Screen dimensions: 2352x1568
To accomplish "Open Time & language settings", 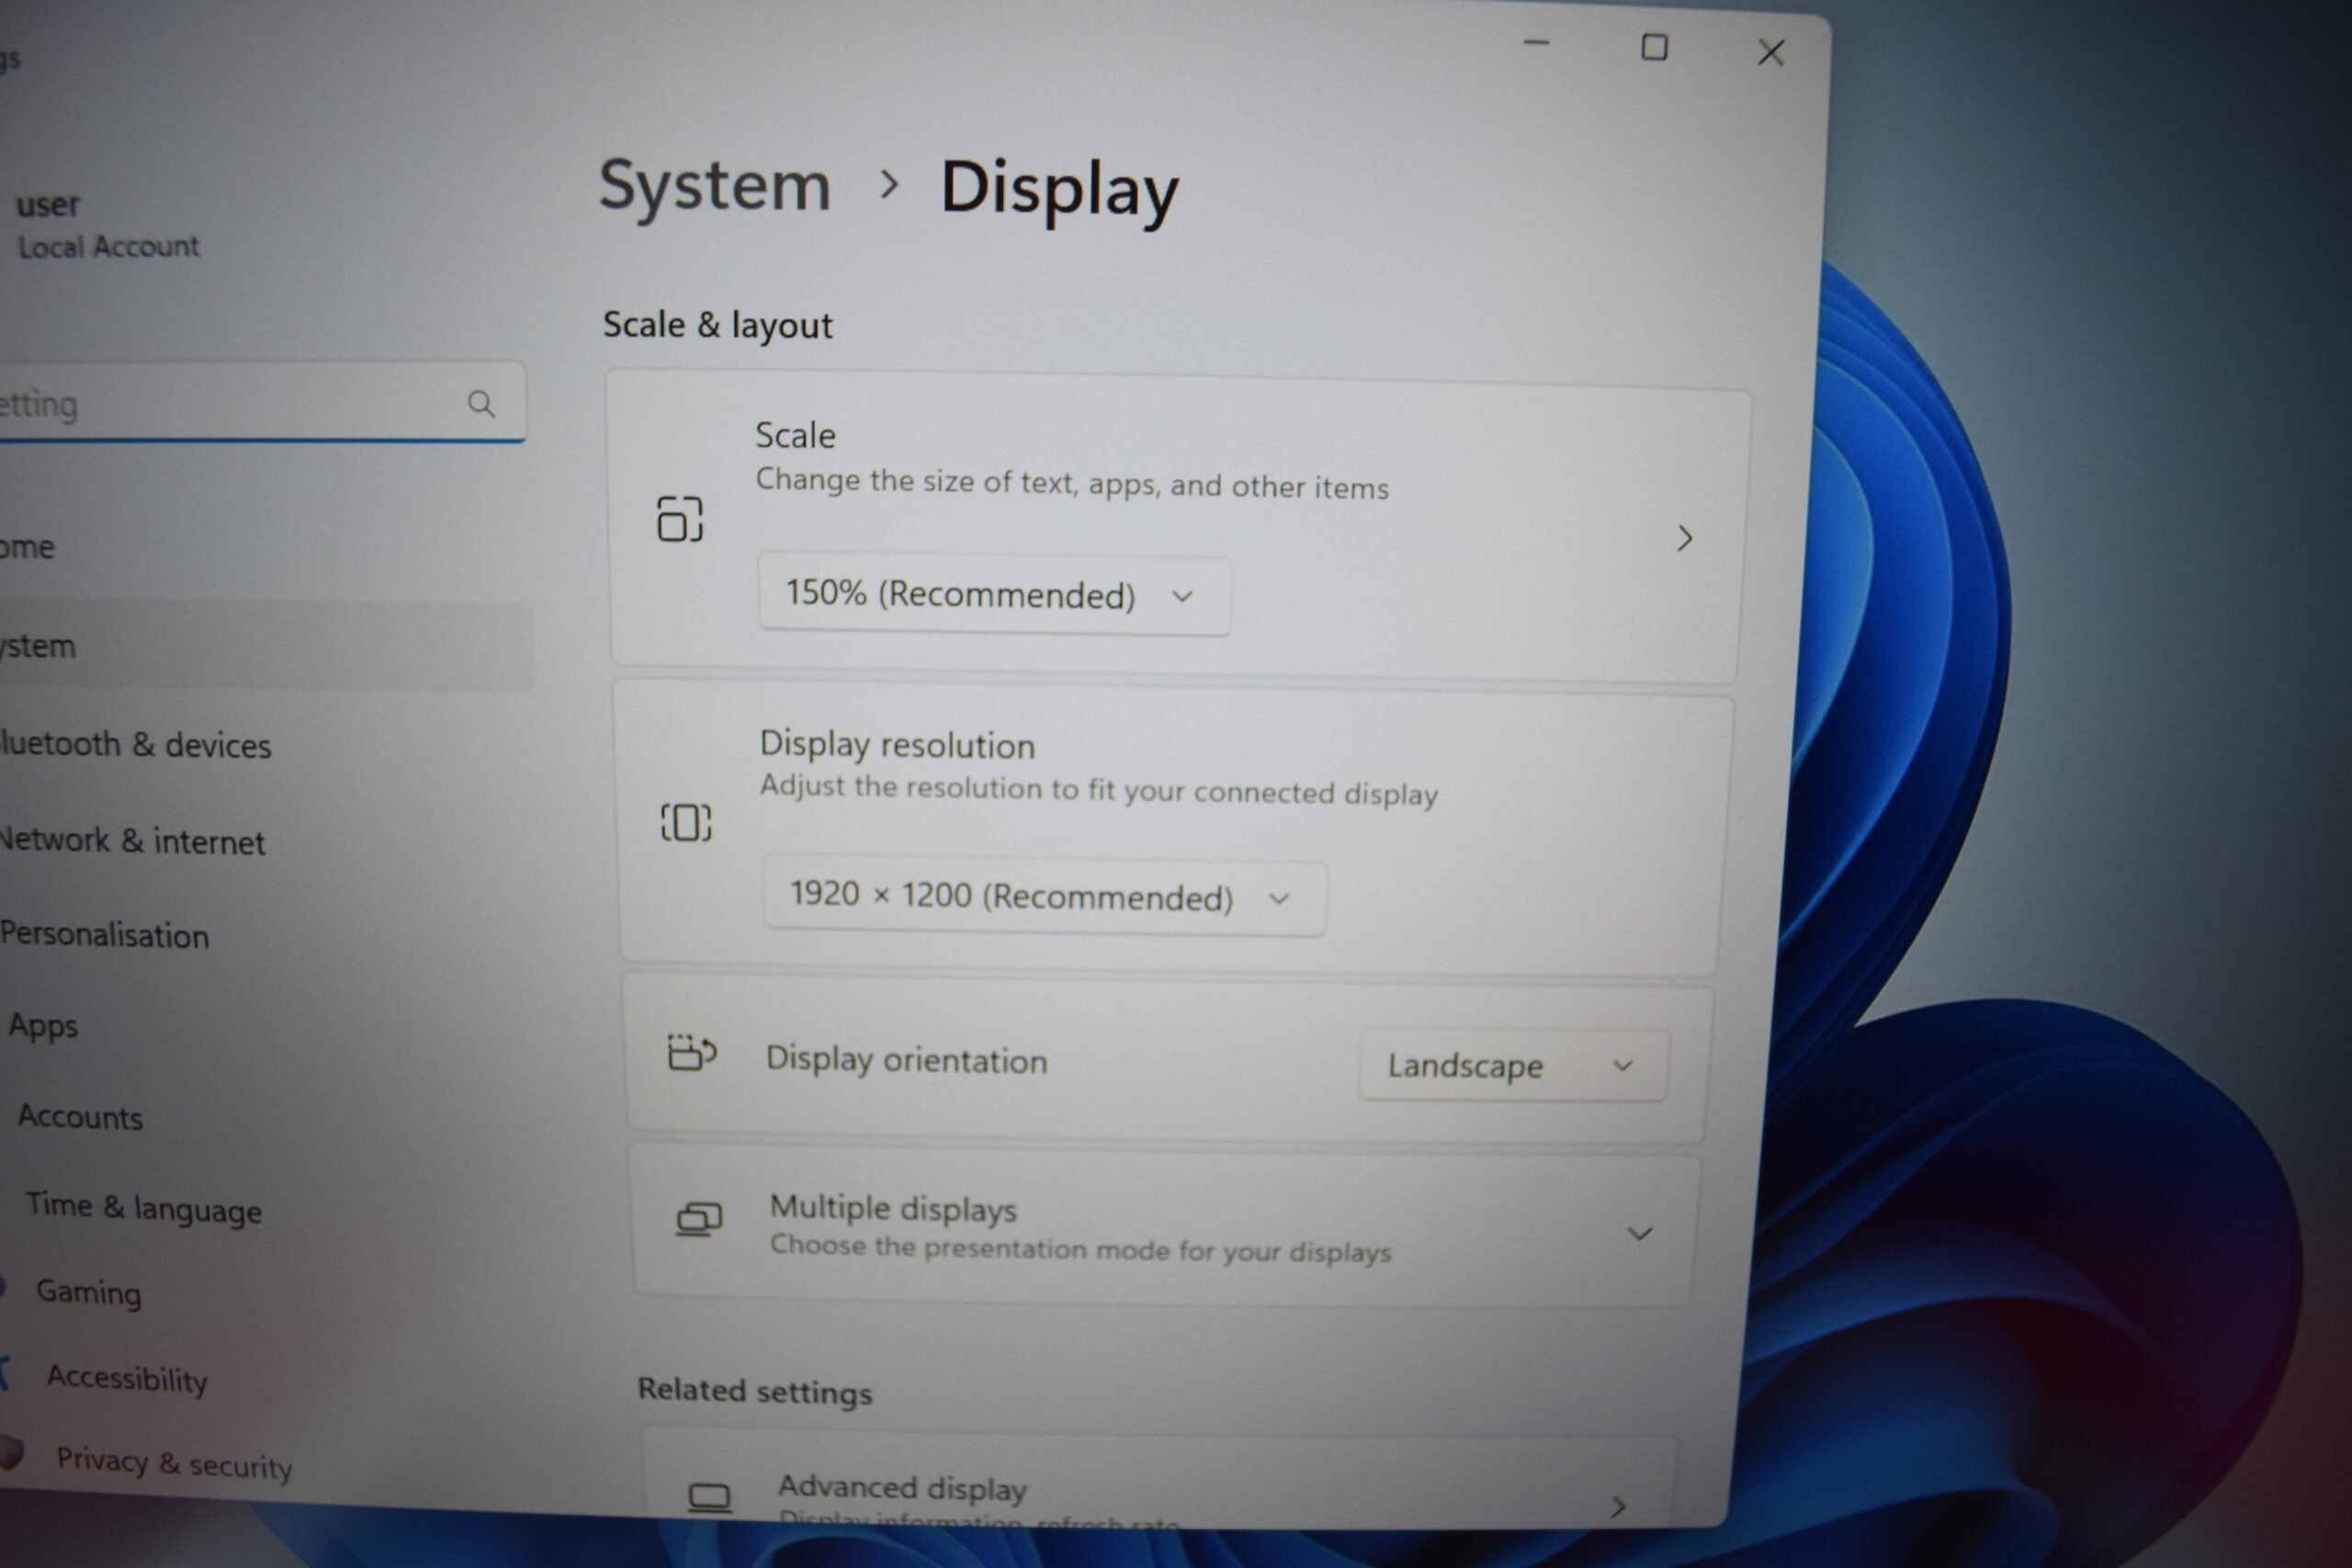I will point(143,1208).
